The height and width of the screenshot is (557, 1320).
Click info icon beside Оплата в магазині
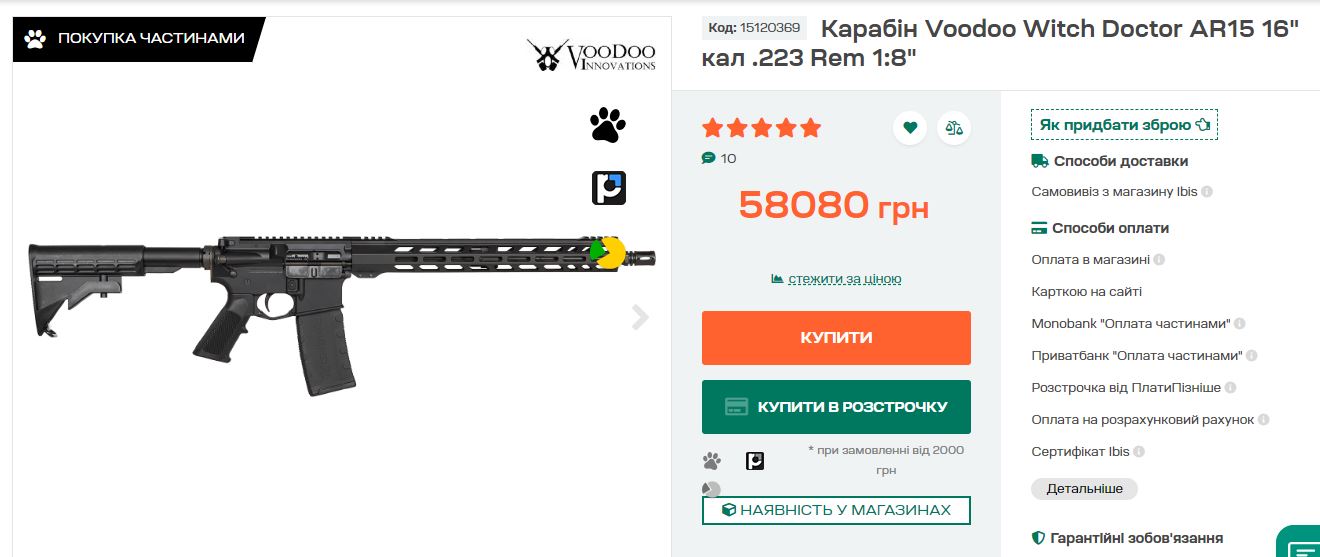(x=1159, y=260)
